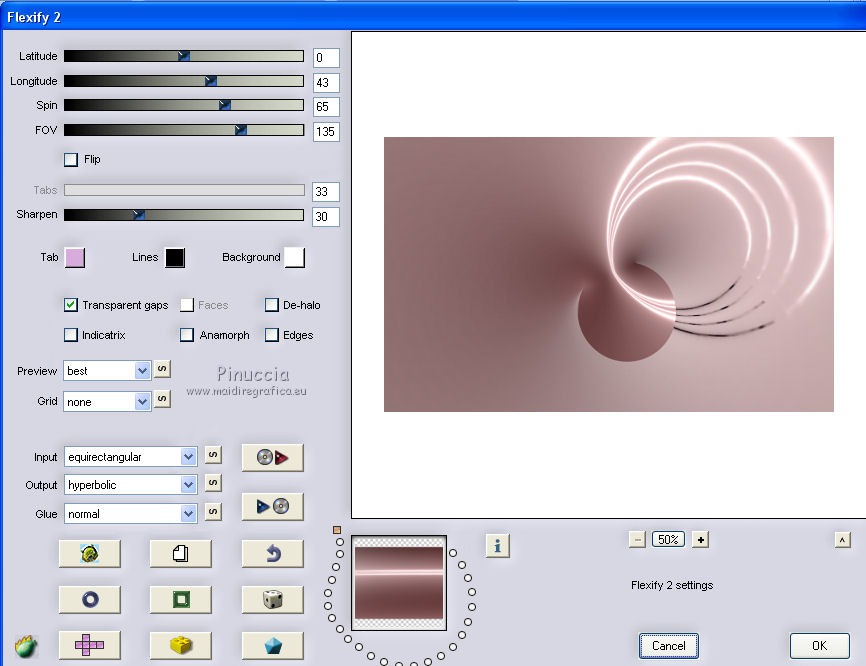Image resolution: width=866 pixels, height=666 pixels.
Task: Click the S button beside Glue dropdown
Action: [x=213, y=512]
